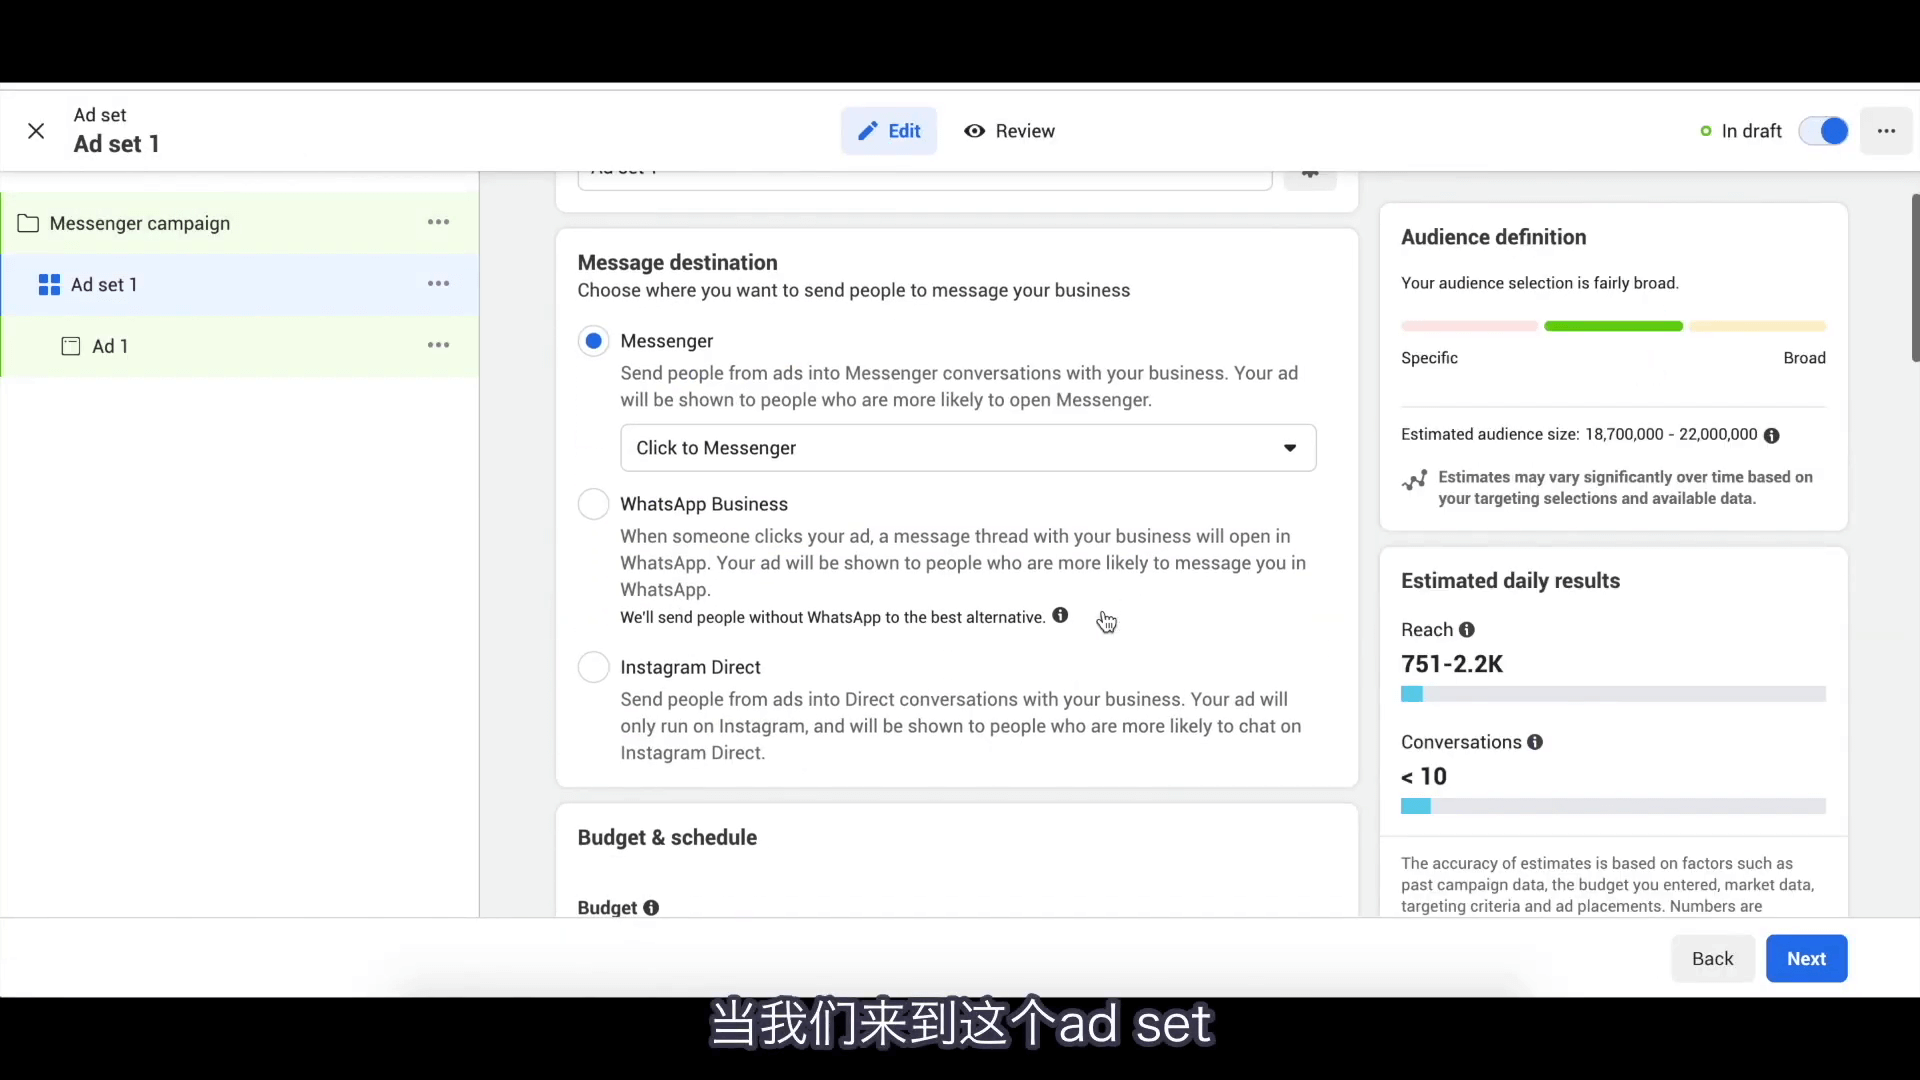Open Ad 1 options menu

[x=438, y=345]
